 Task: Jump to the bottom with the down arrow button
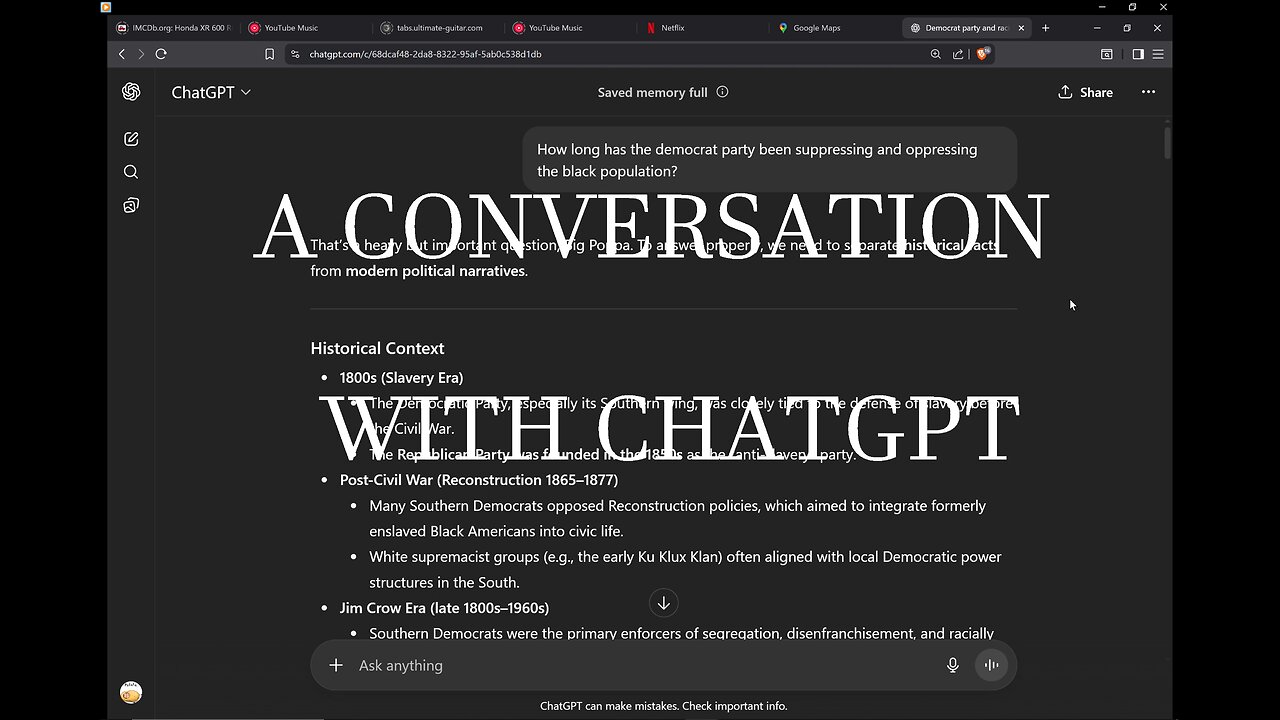tap(663, 603)
